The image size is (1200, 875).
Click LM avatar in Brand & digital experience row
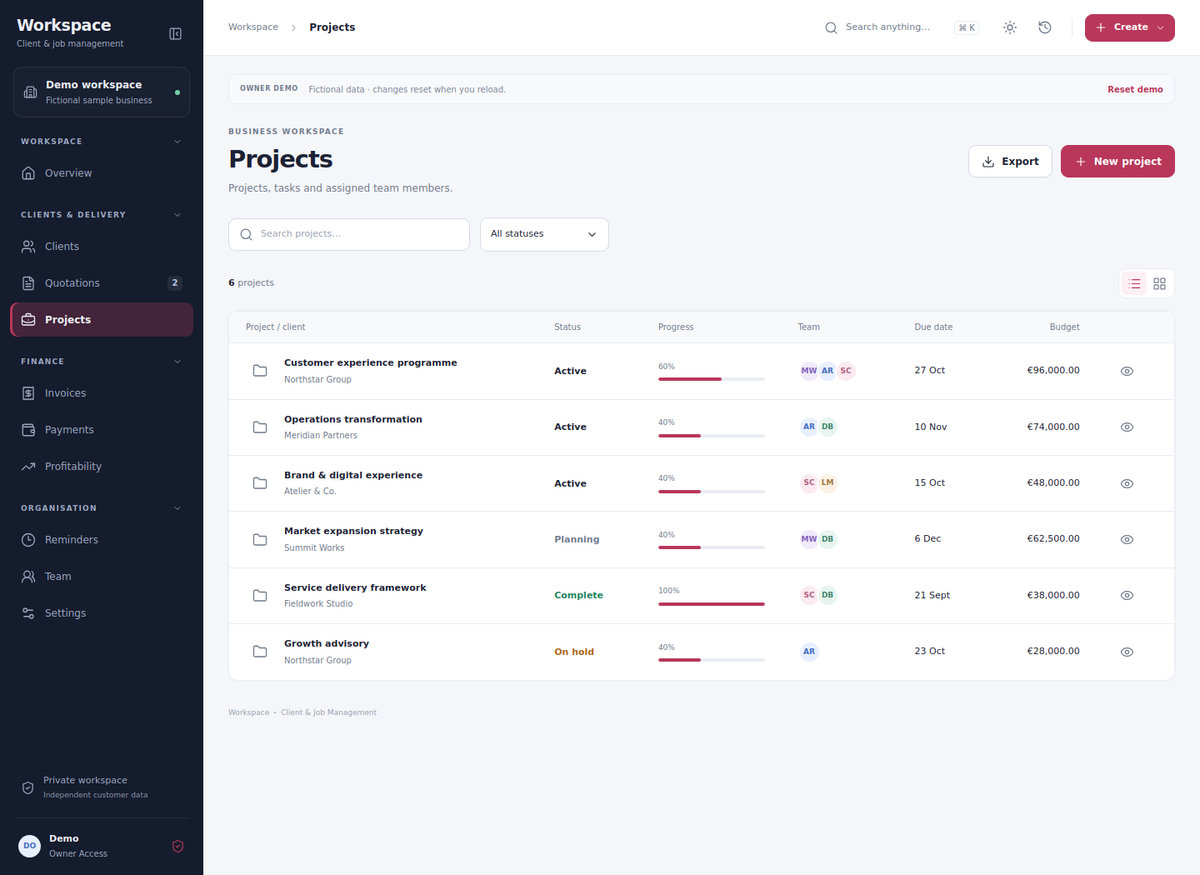click(827, 483)
